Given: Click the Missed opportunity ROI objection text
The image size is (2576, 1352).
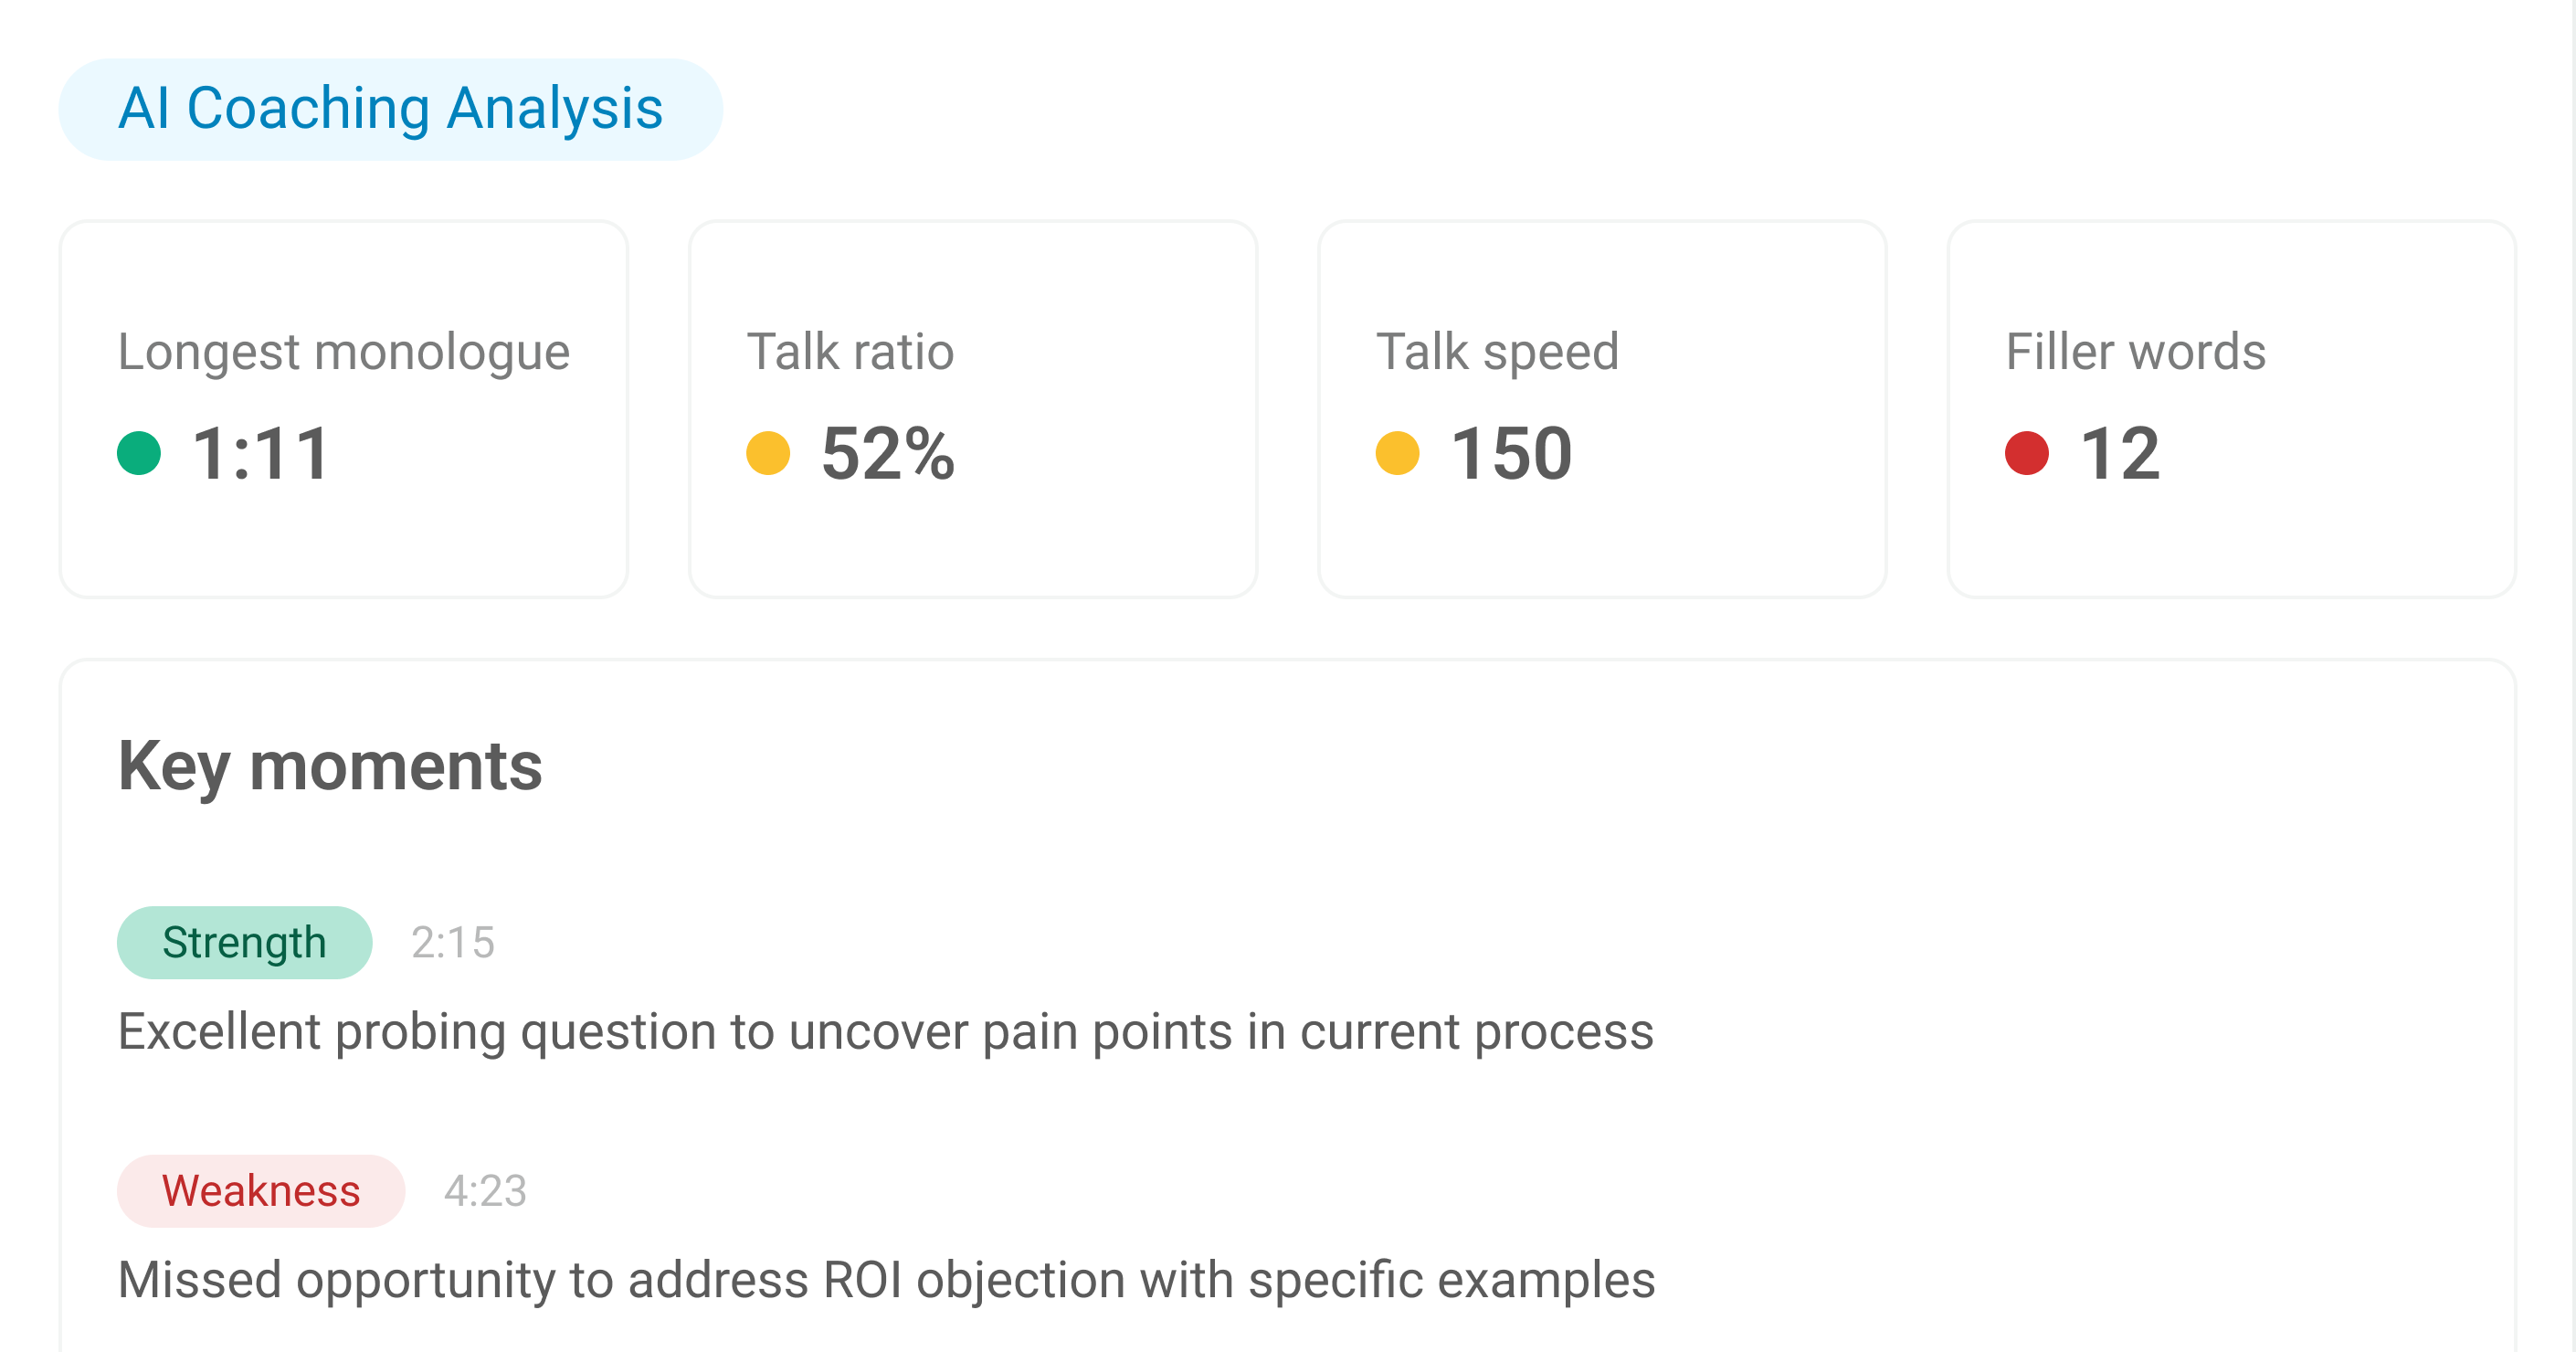Looking at the screenshot, I should (x=885, y=1279).
